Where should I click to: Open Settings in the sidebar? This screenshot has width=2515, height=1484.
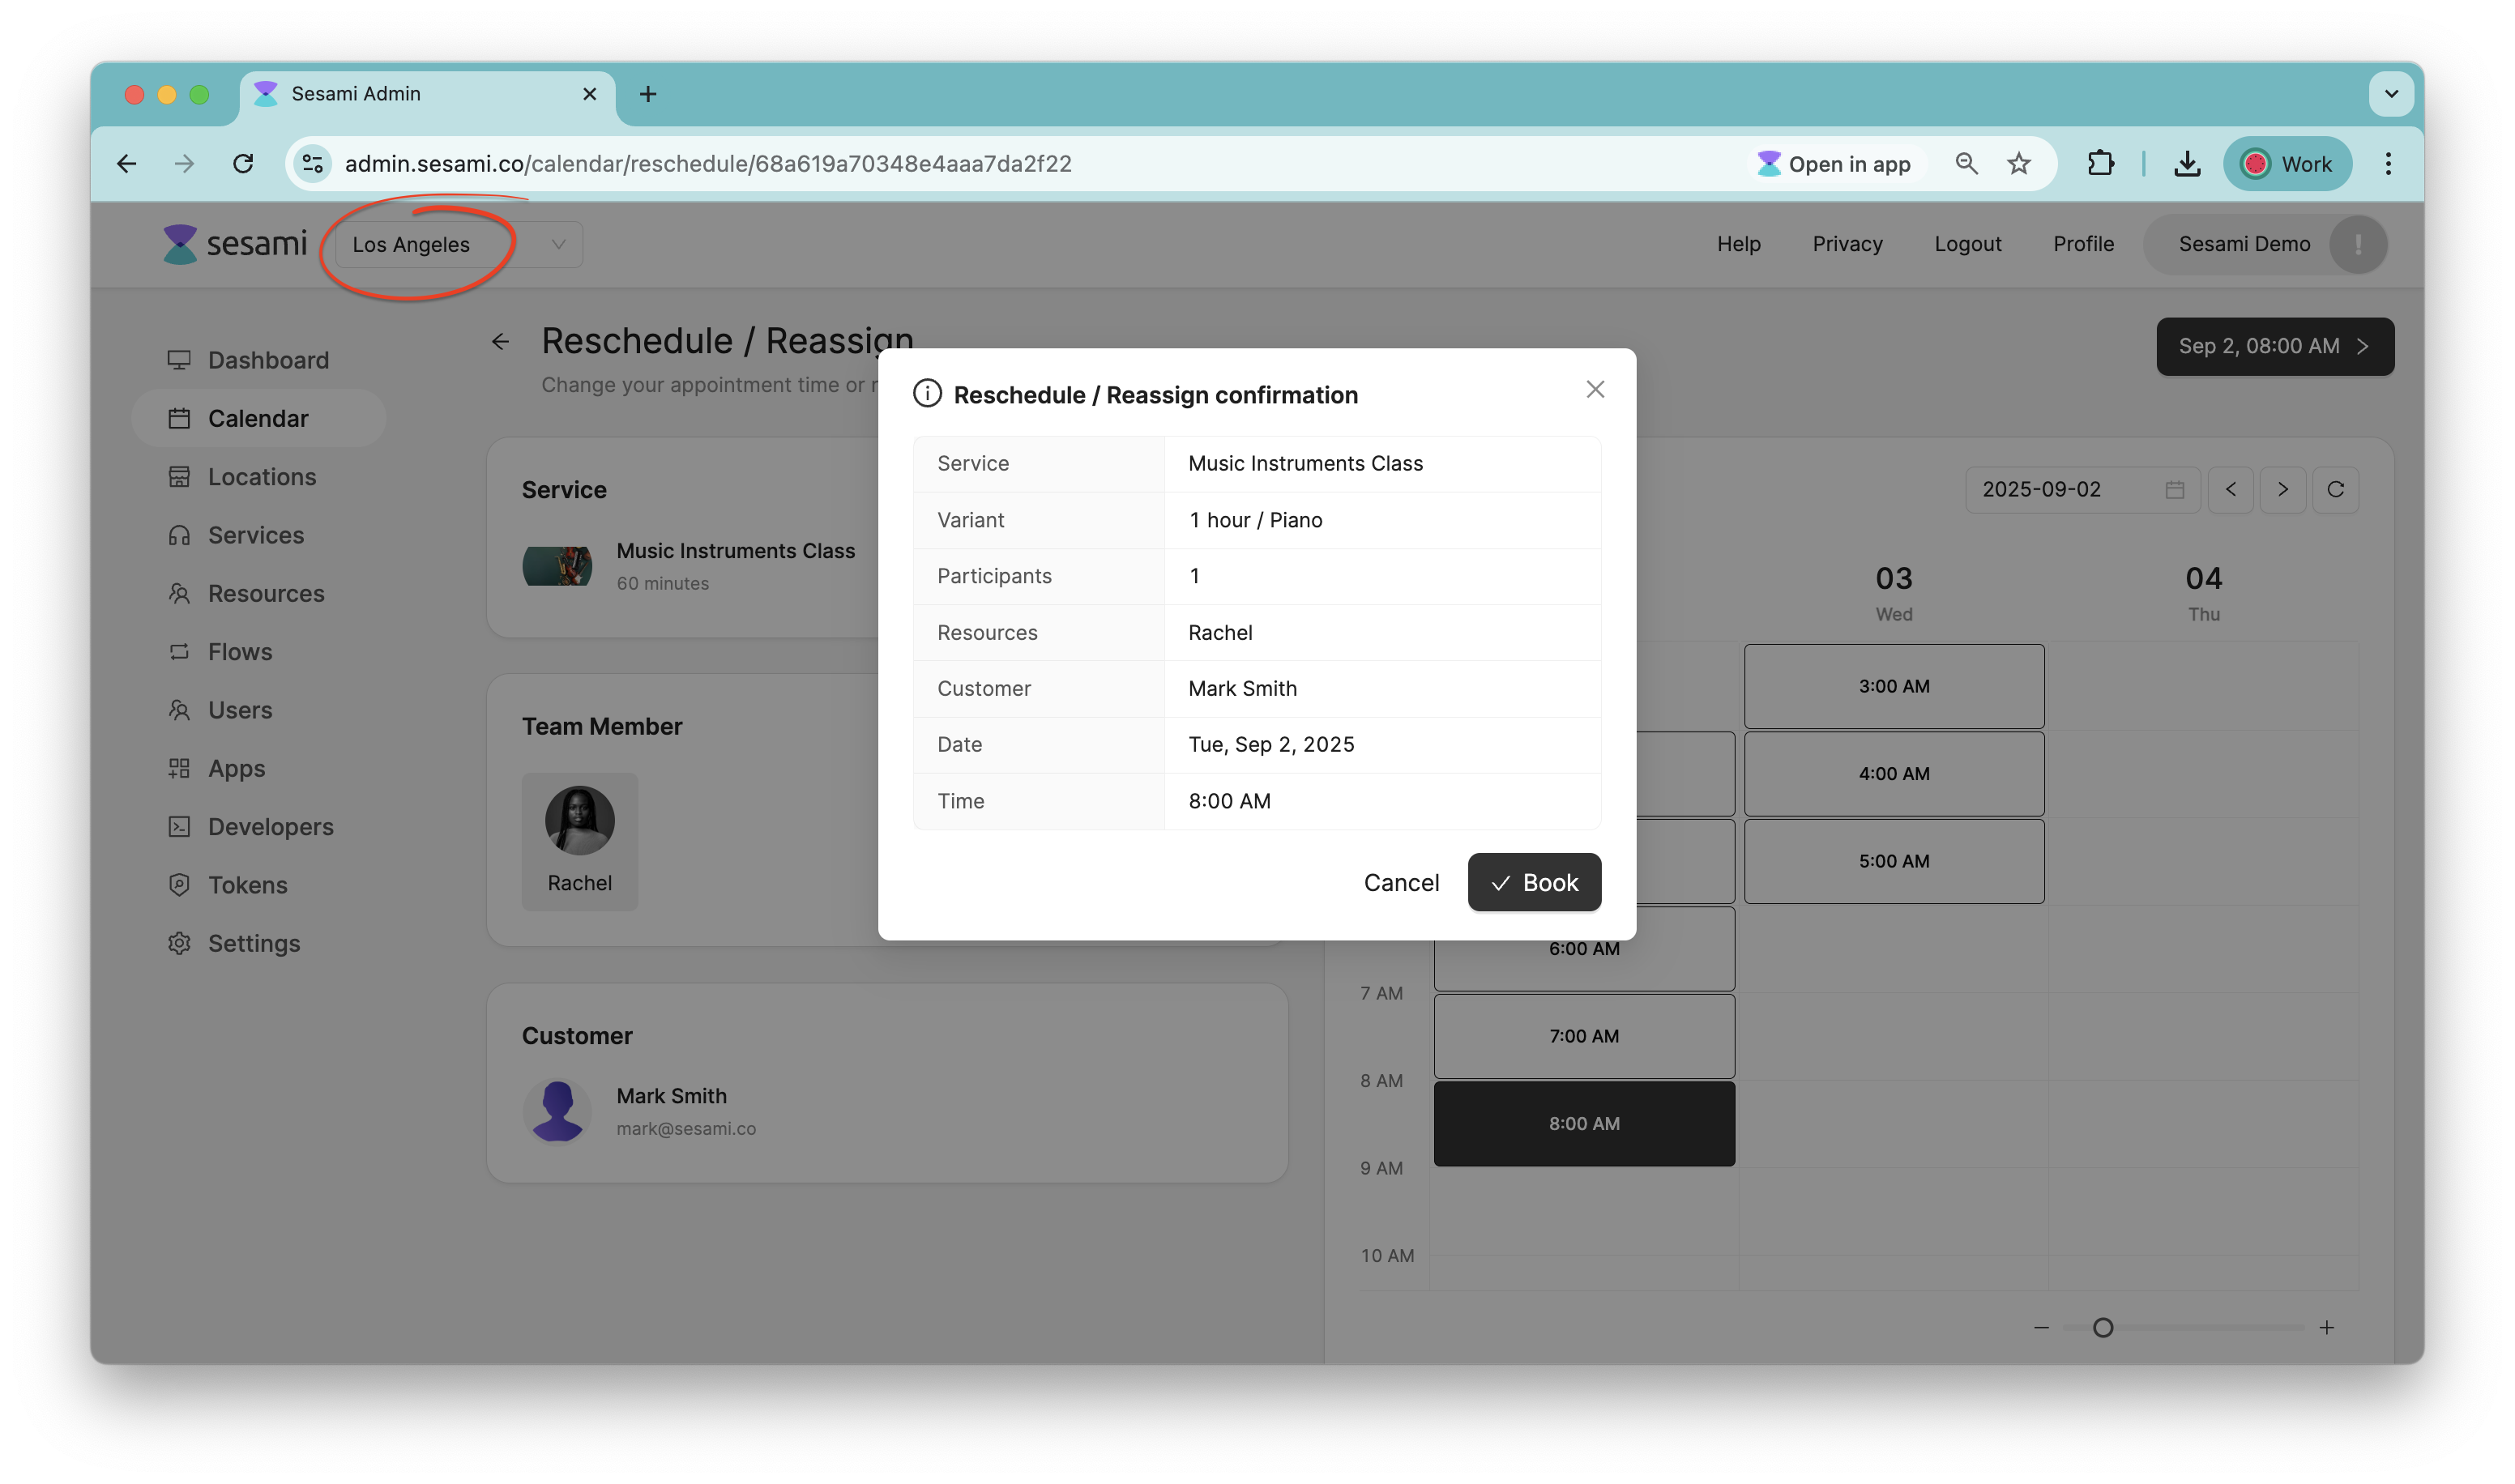tap(253, 943)
